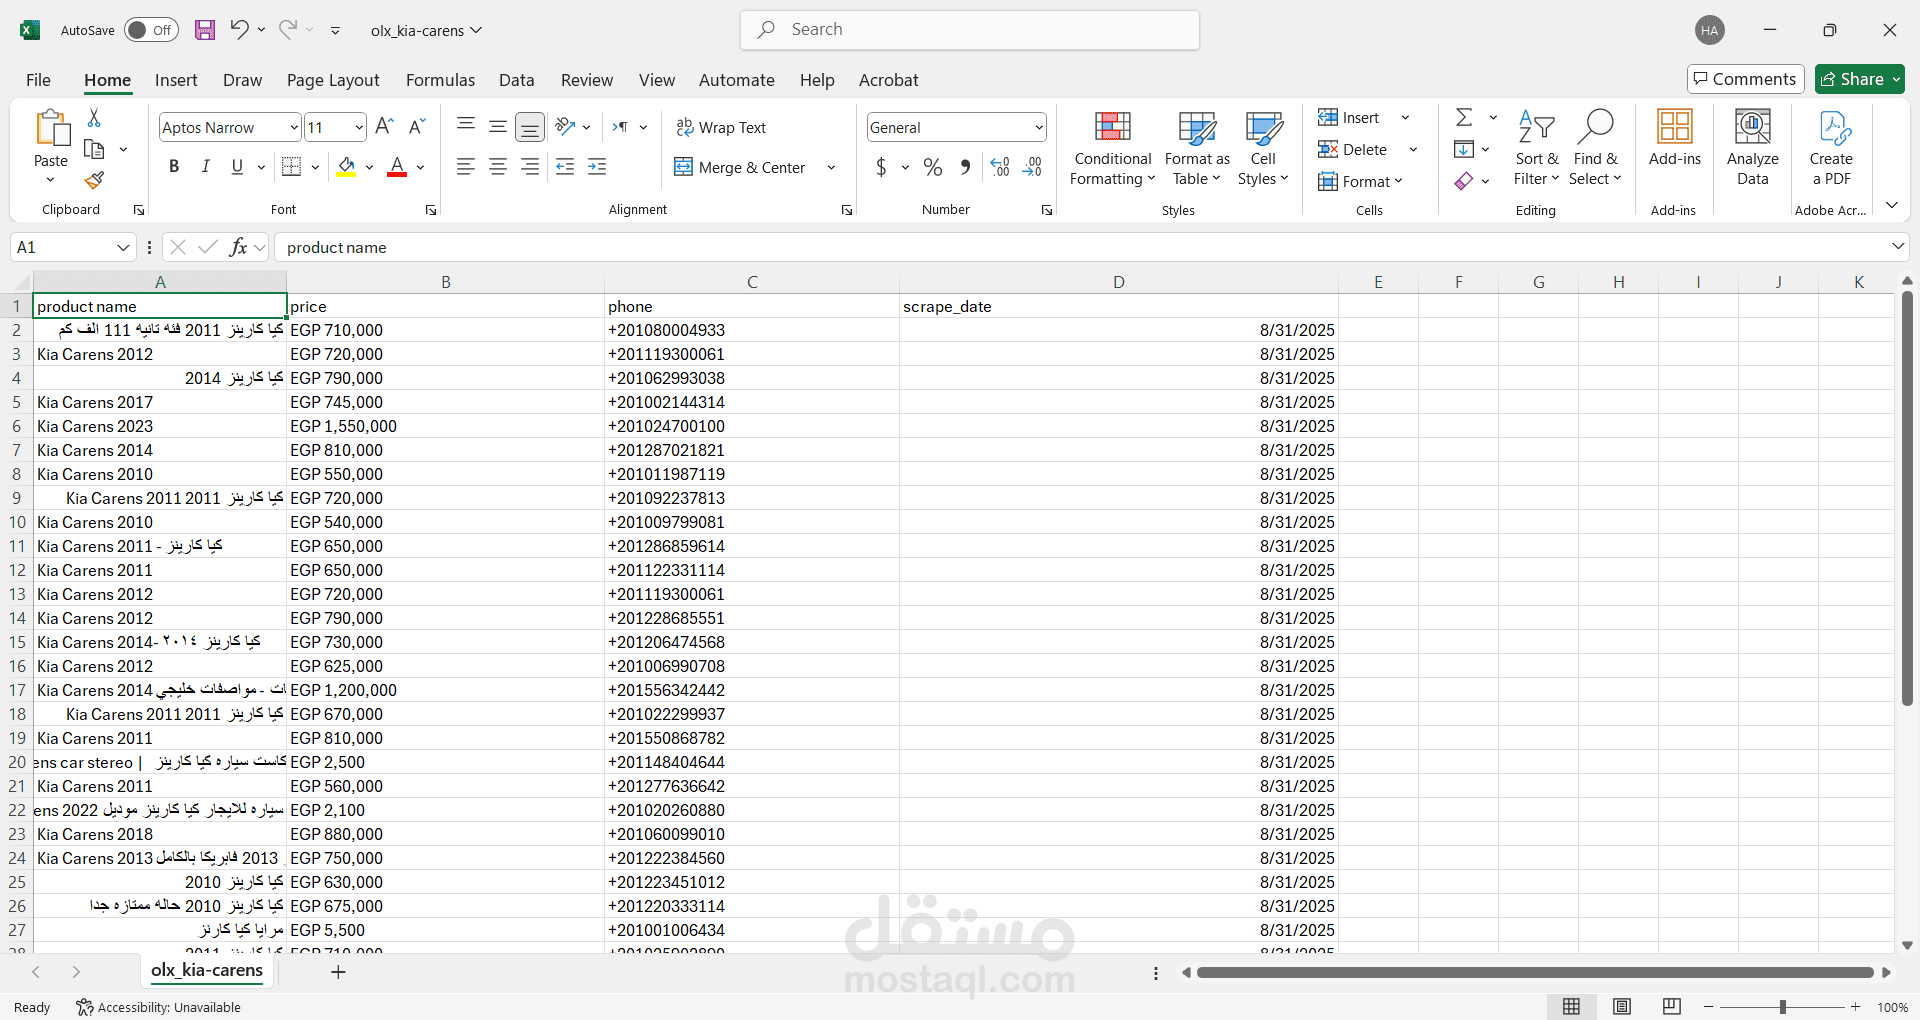The width and height of the screenshot is (1920, 1020).
Task: Open the Data ribbon tab
Action: point(516,80)
